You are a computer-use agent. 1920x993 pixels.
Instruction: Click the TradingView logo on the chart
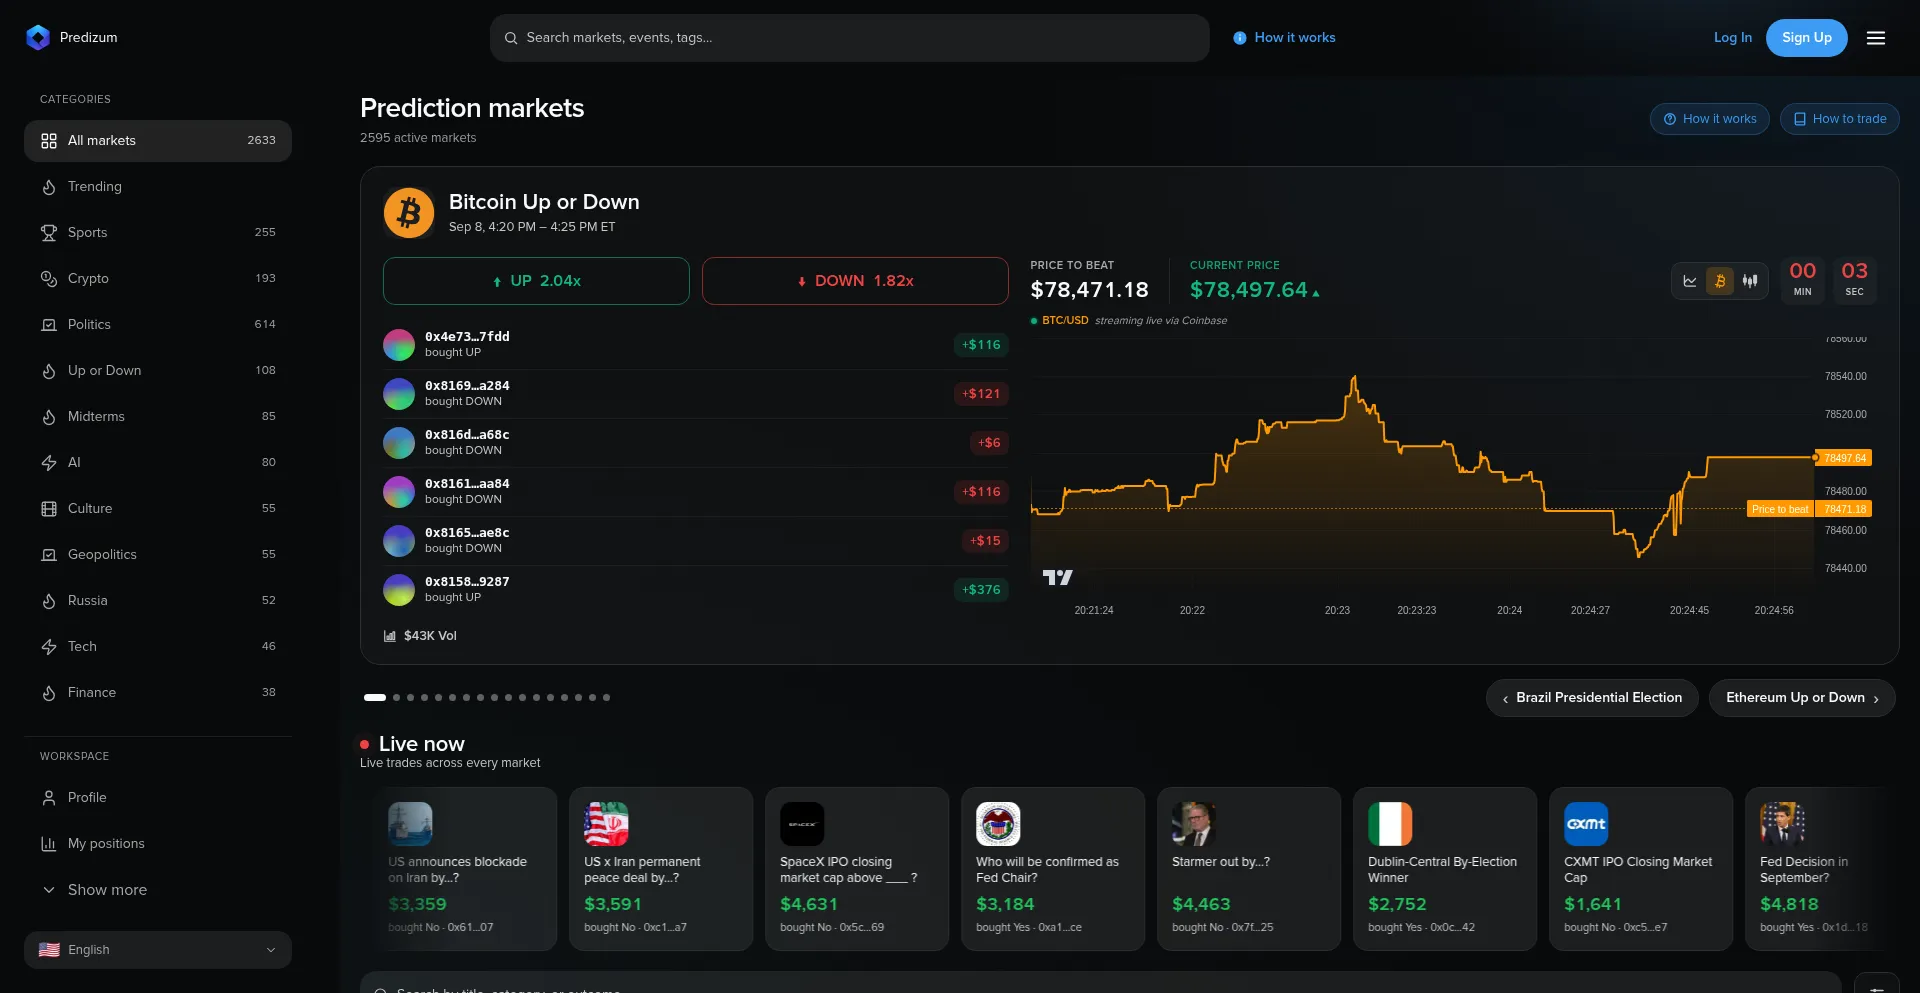[1057, 577]
